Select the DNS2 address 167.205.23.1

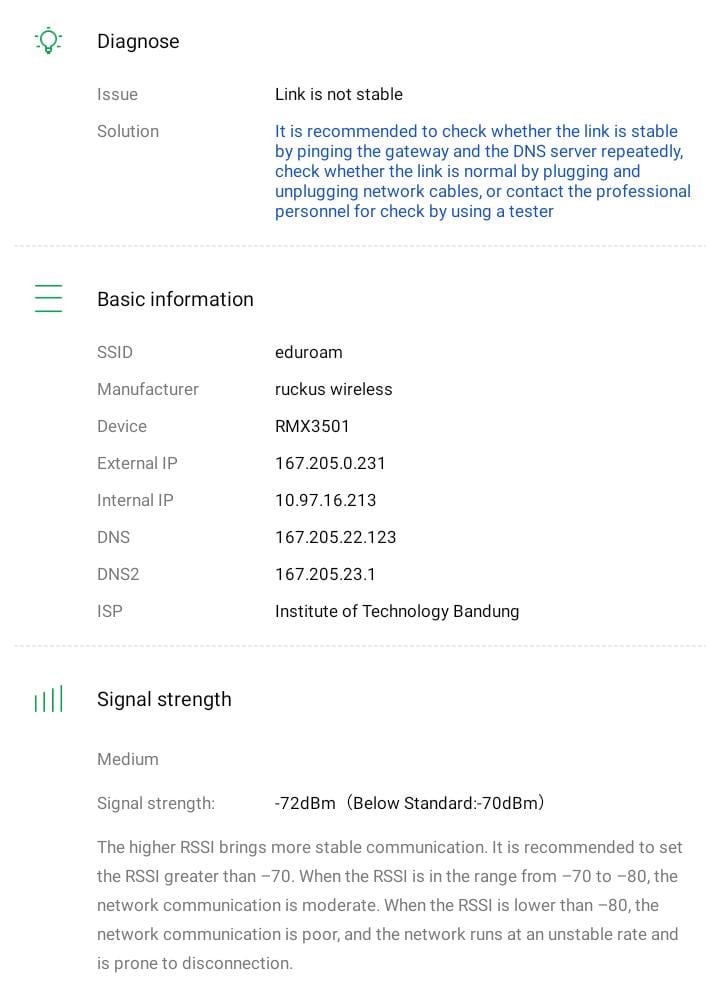point(326,574)
